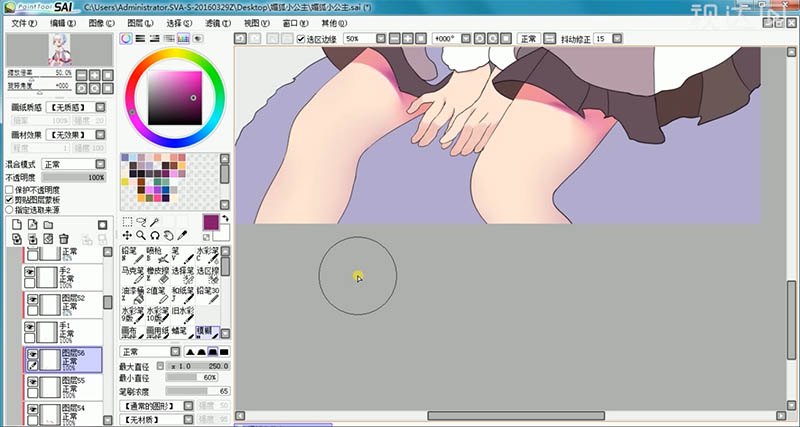Select 指定选取来源 radio option
The height and width of the screenshot is (427, 800).
(9, 210)
